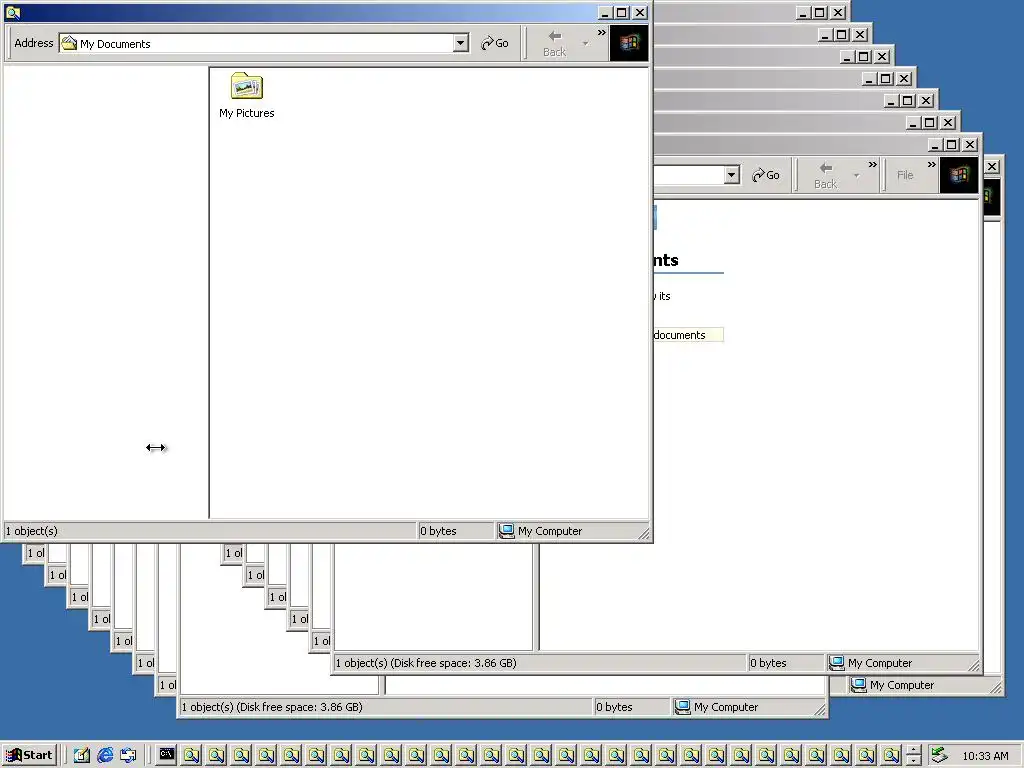The height and width of the screenshot is (768, 1024).
Task: Launch Internet Explorer from quick launch
Action: pos(105,755)
